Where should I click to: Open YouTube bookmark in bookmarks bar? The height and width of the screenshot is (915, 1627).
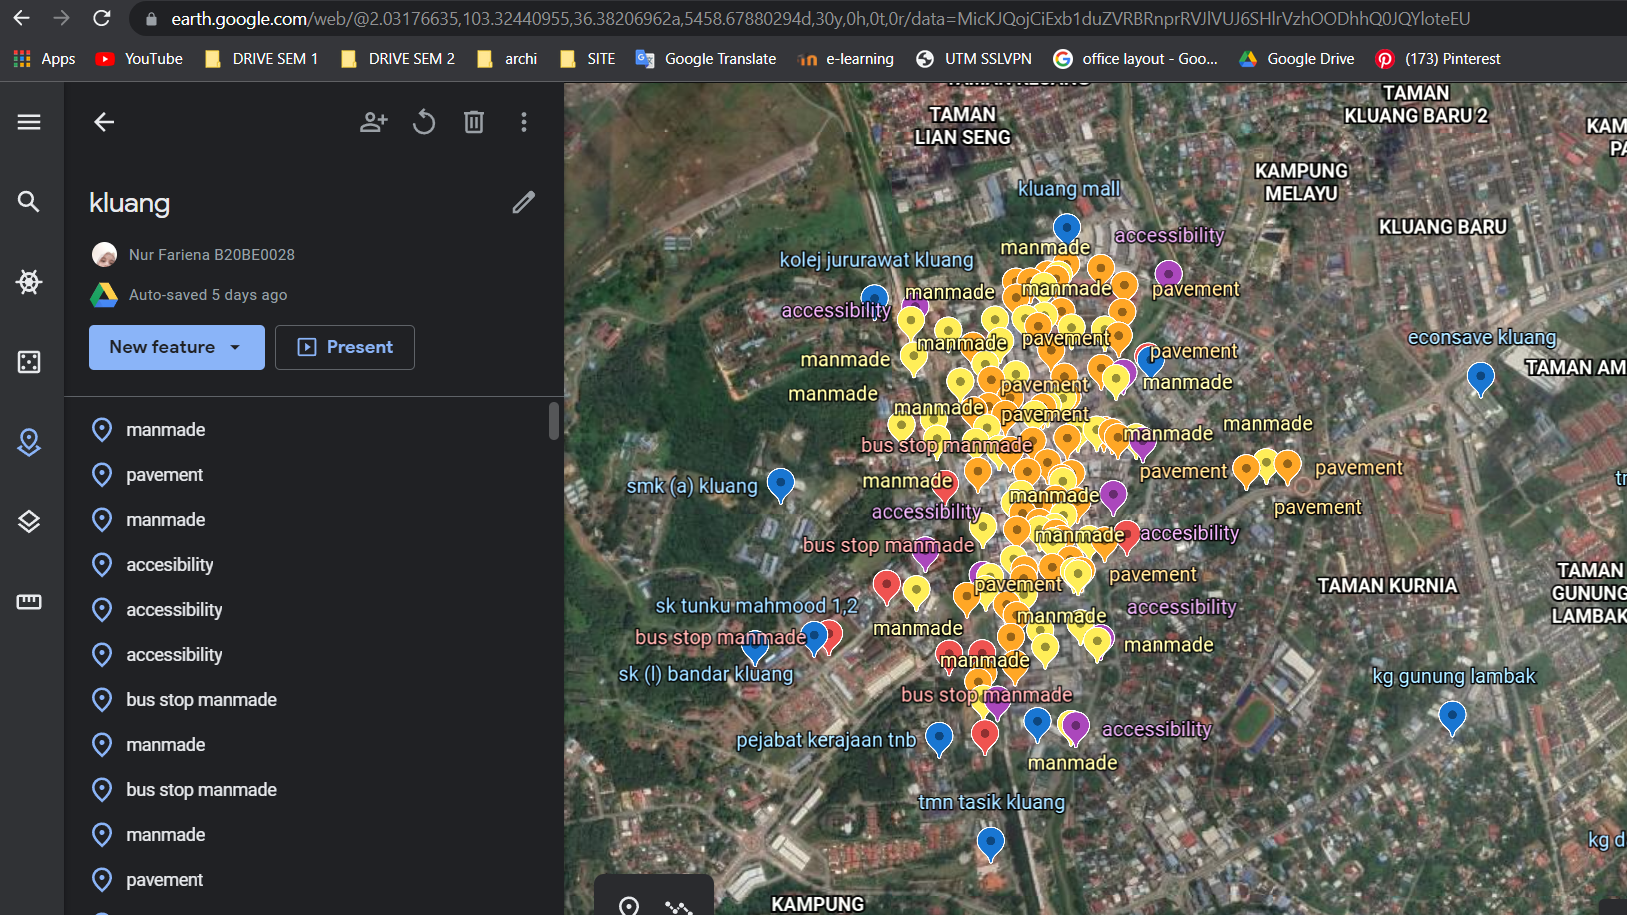pyautogui.click(x=139, y=59)
